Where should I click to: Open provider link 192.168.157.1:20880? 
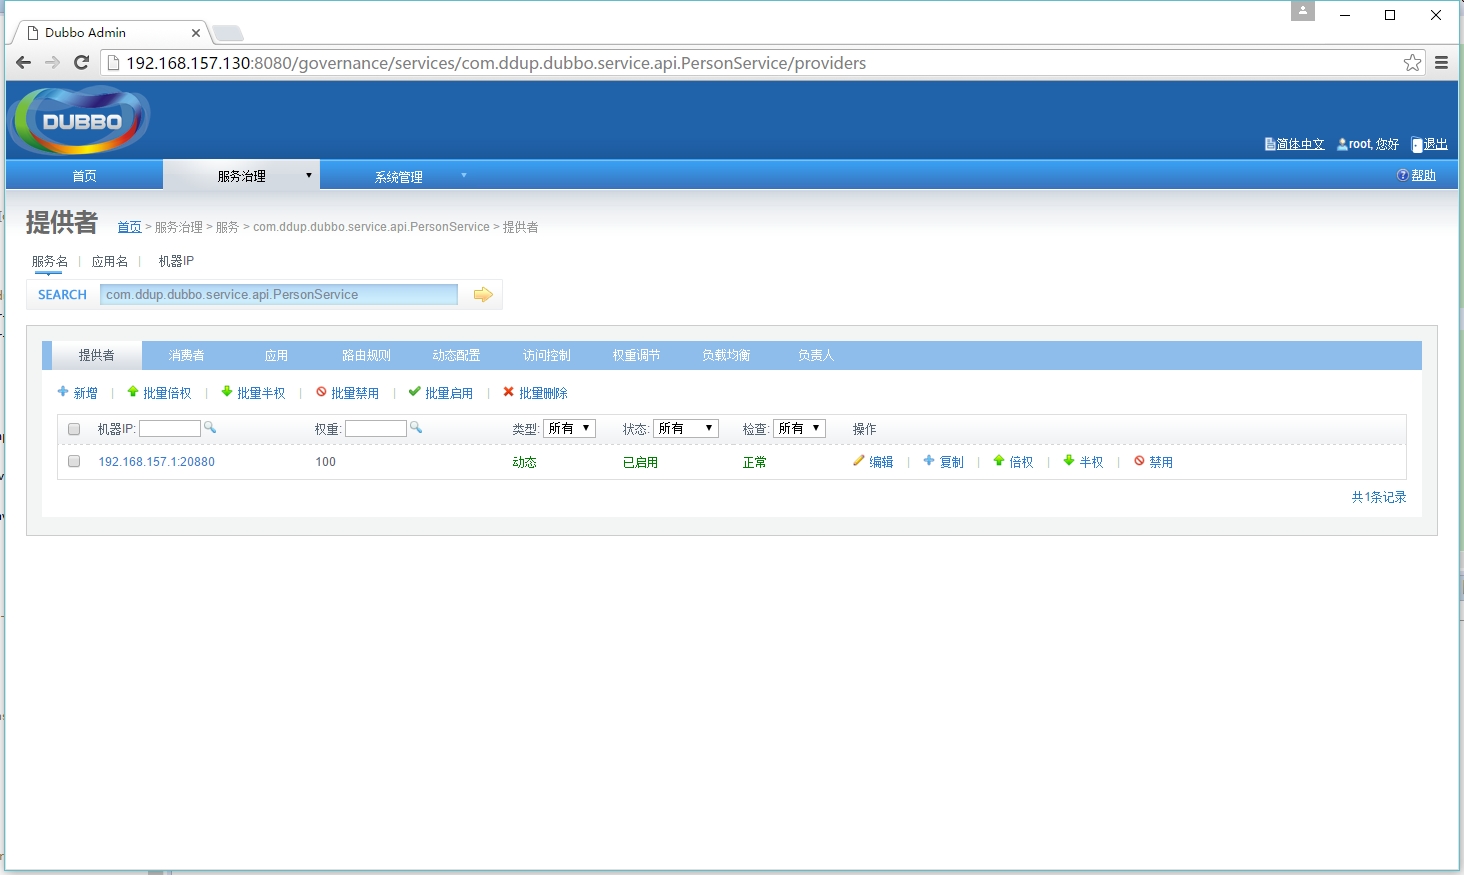pyautogui.click(x=156, y=462)
